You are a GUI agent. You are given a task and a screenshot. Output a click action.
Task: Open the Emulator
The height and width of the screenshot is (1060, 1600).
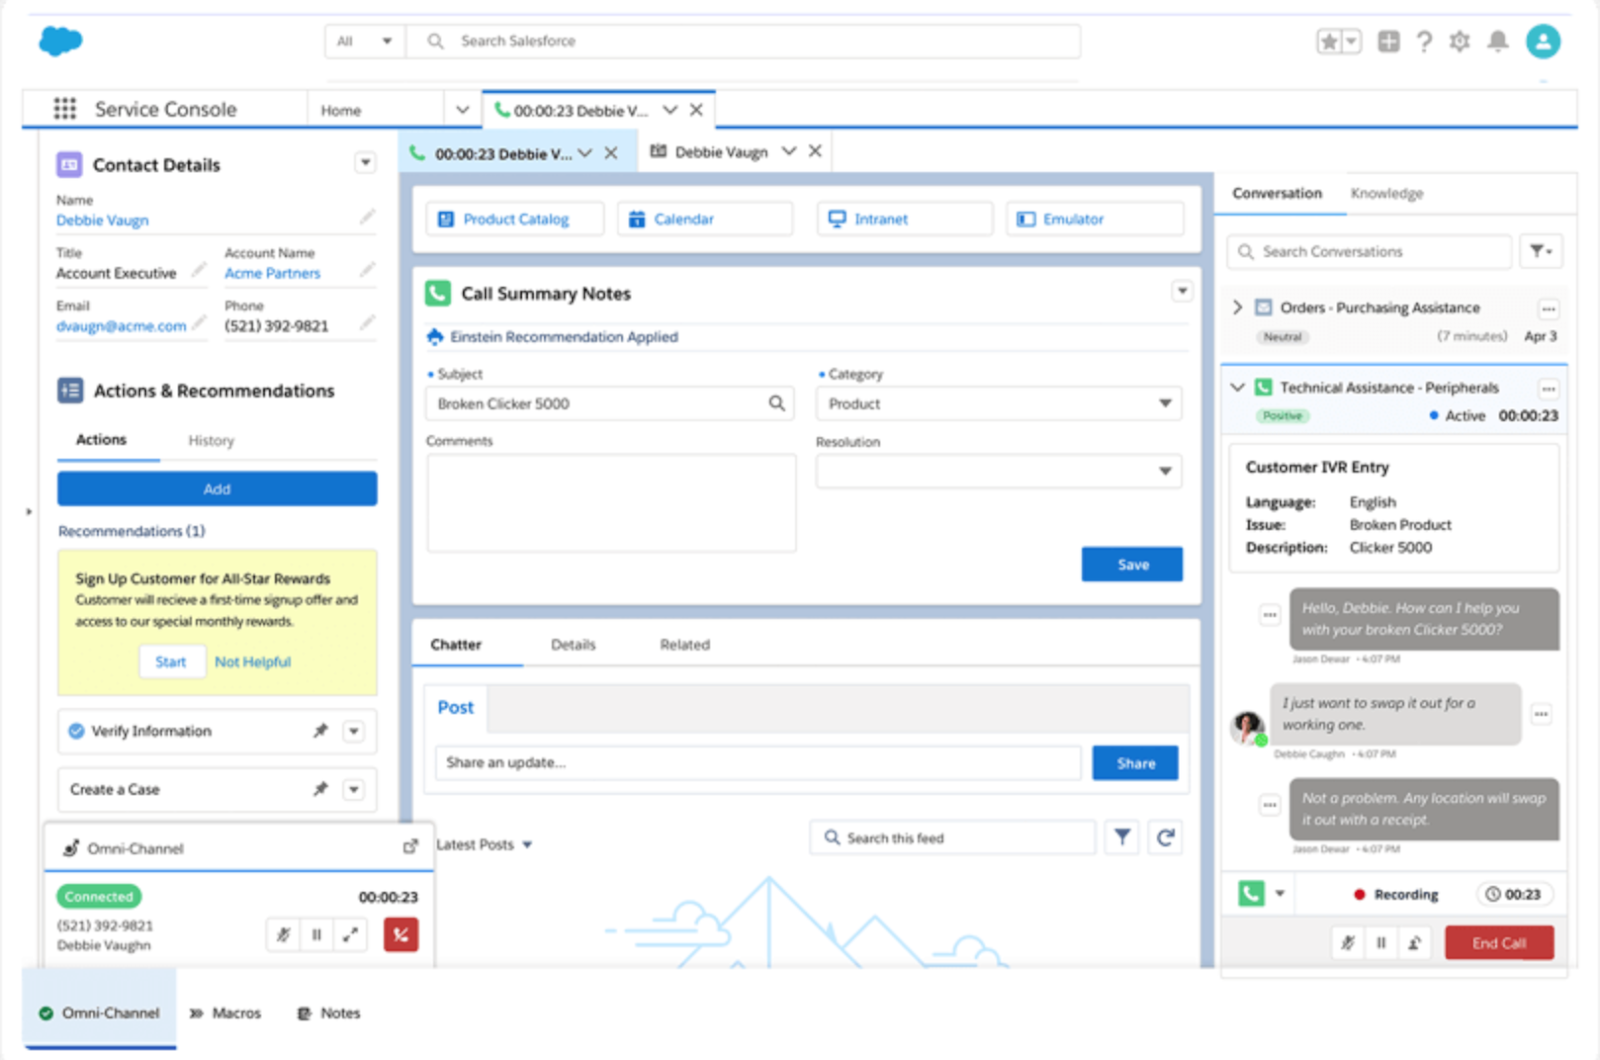click(x=1094, y=218)
